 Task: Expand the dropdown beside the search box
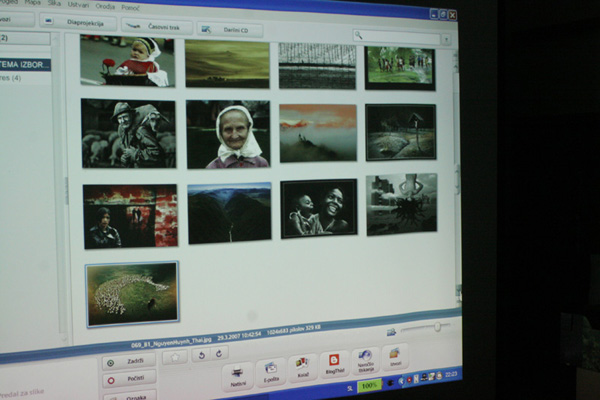click(x=445, y=39)
